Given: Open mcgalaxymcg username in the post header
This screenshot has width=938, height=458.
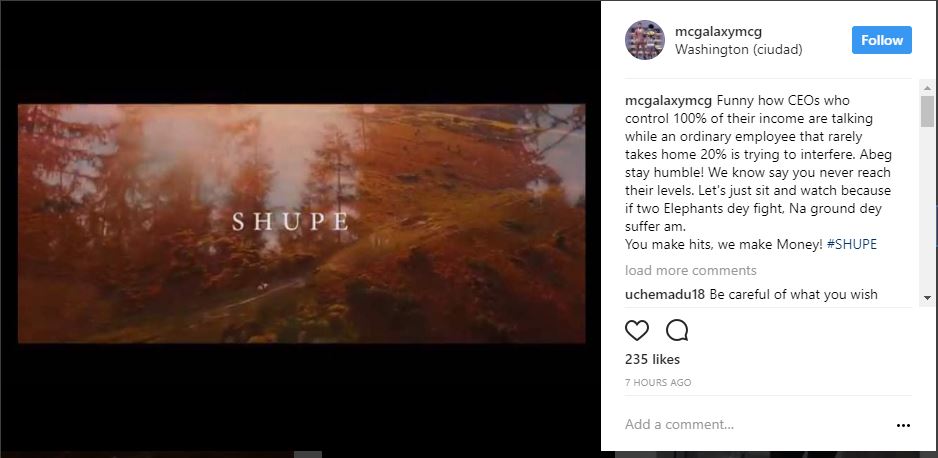Looking at the screenshot, I should 718,32.
